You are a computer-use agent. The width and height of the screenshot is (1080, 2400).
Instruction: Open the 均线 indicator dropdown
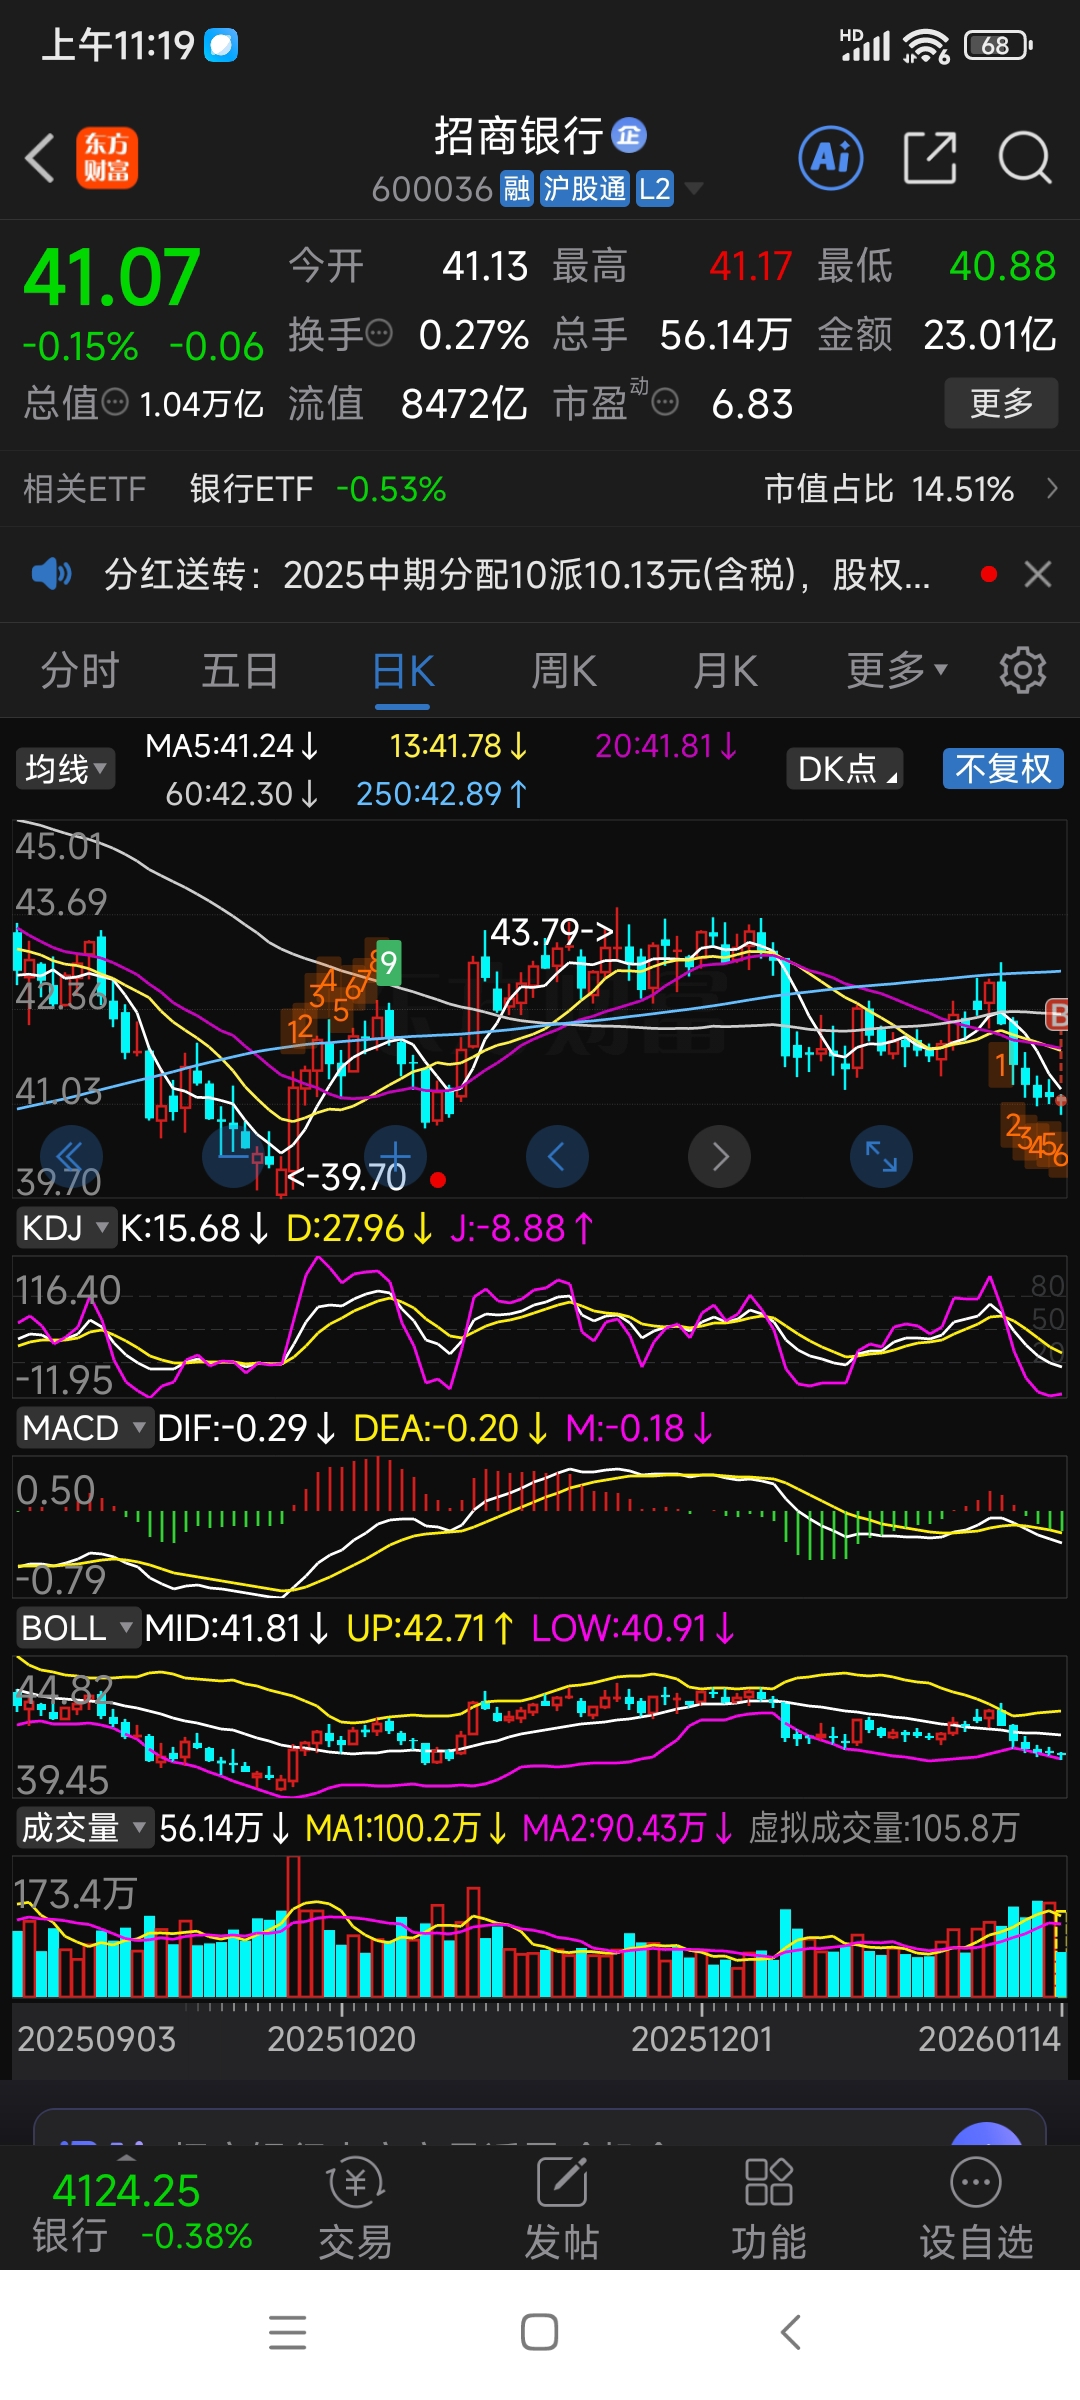point(65,769)
